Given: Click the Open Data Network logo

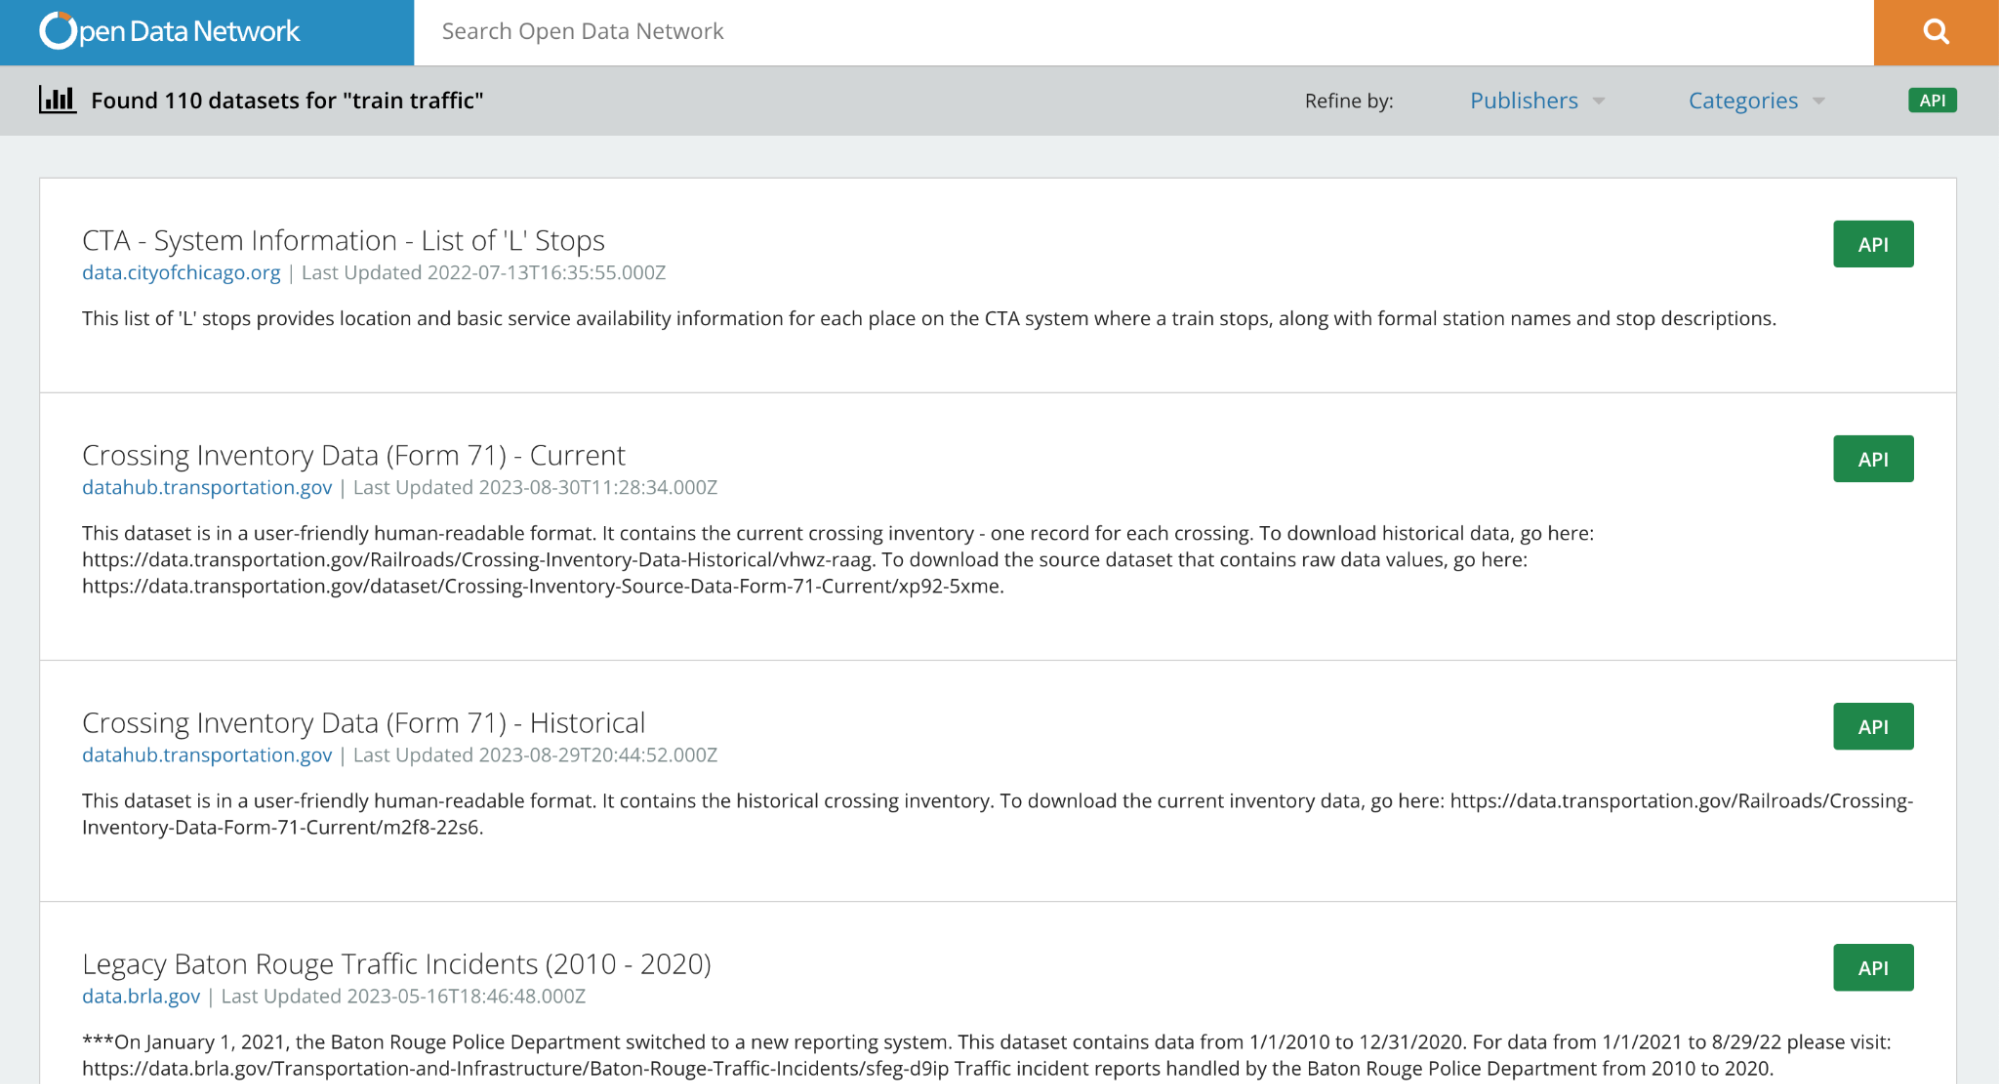Looking at the screenshot, I should [x=170, y=31].
